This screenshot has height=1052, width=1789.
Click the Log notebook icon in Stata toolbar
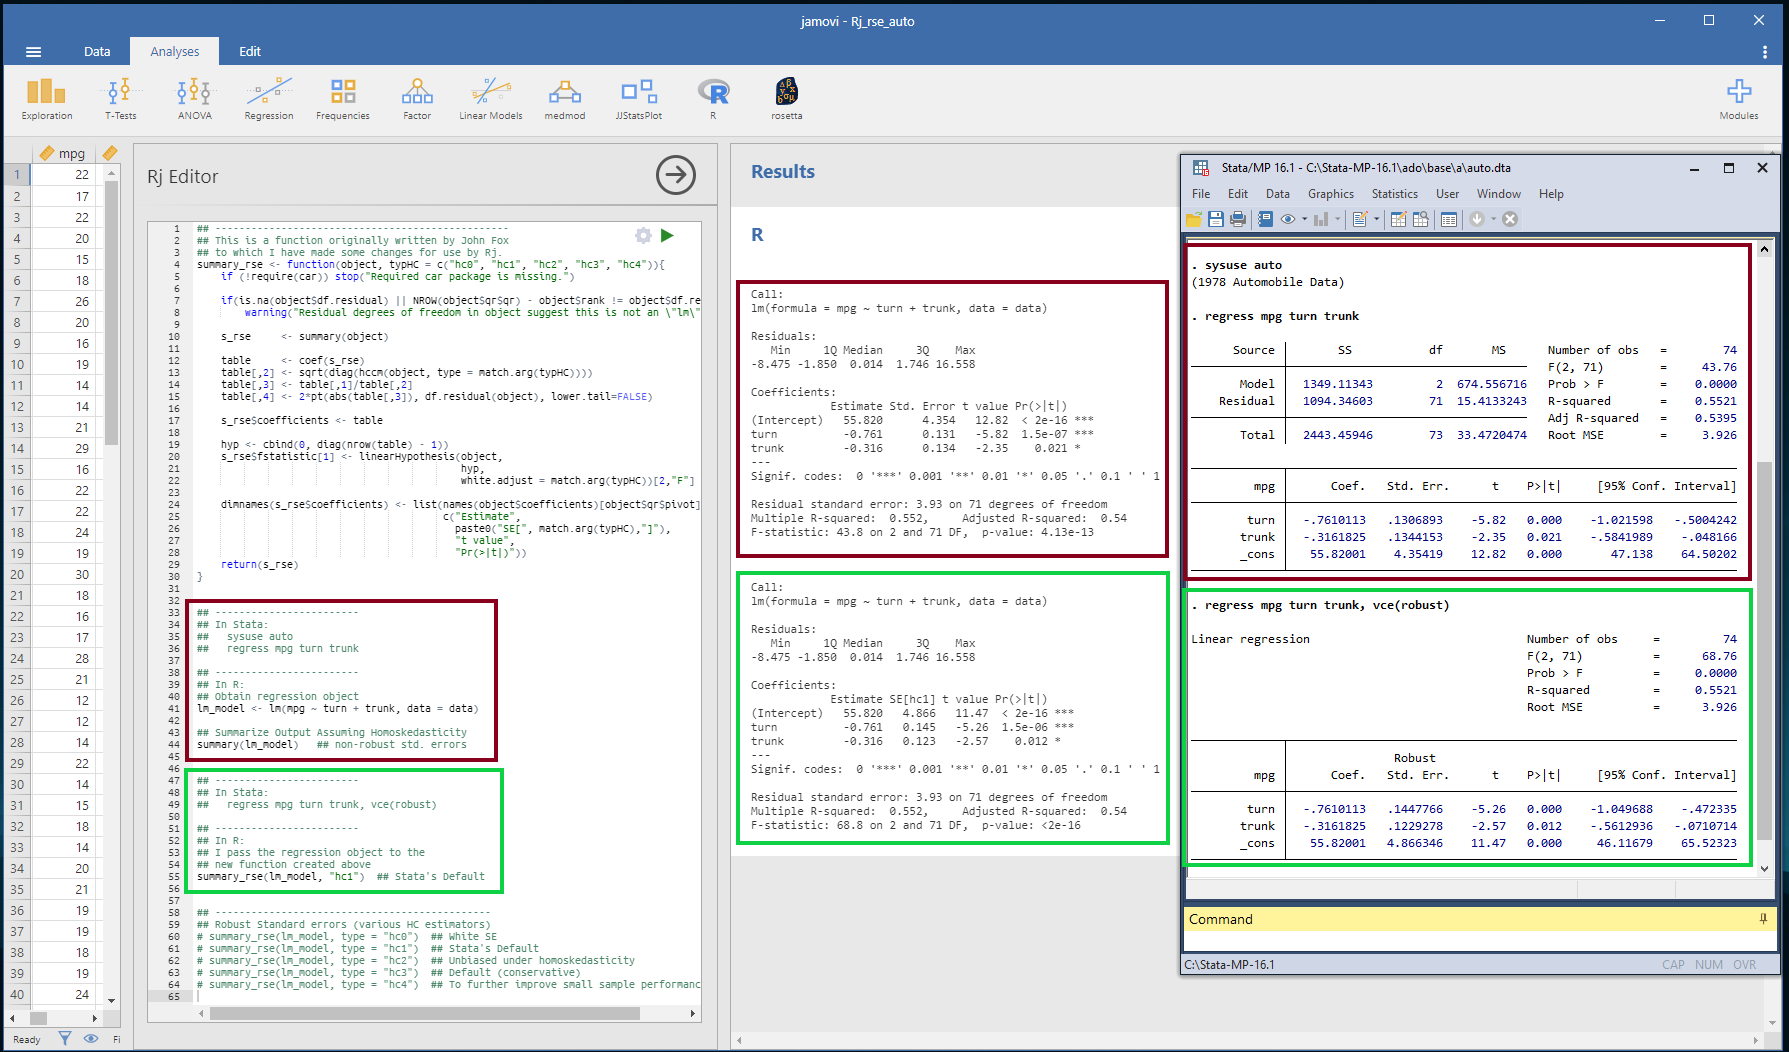pyautogui.click(x=1265, y=219)
